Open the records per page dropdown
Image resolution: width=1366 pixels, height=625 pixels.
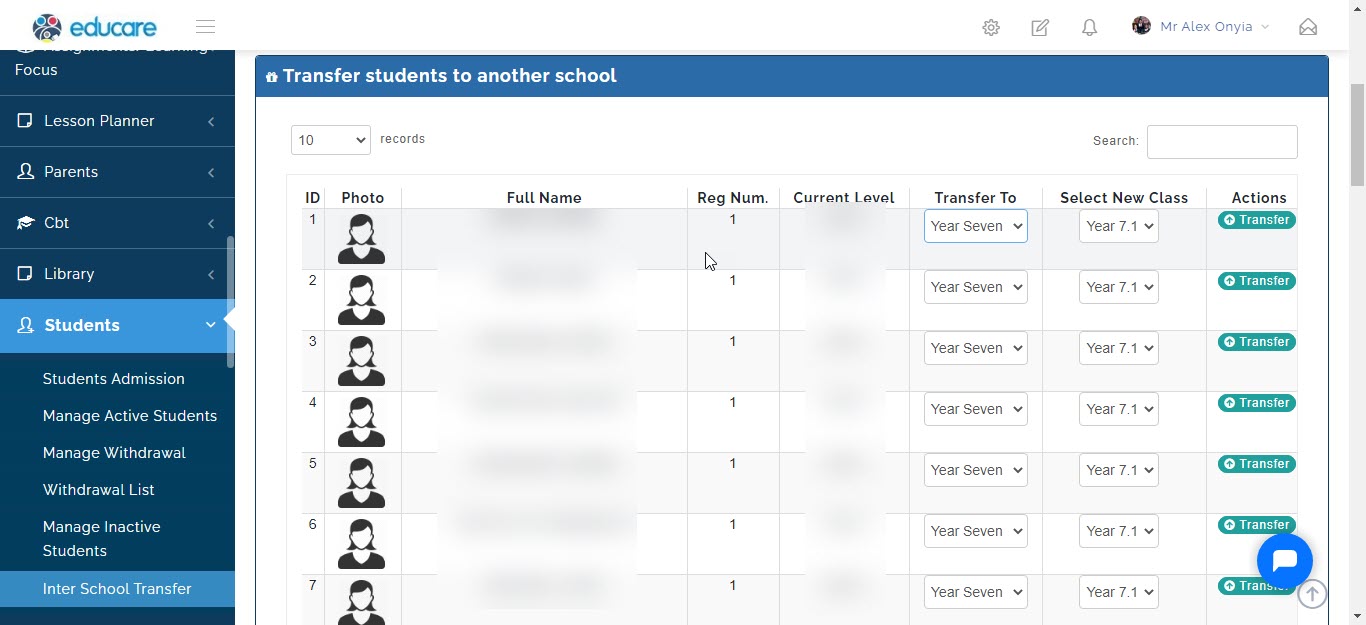point(331,140)
